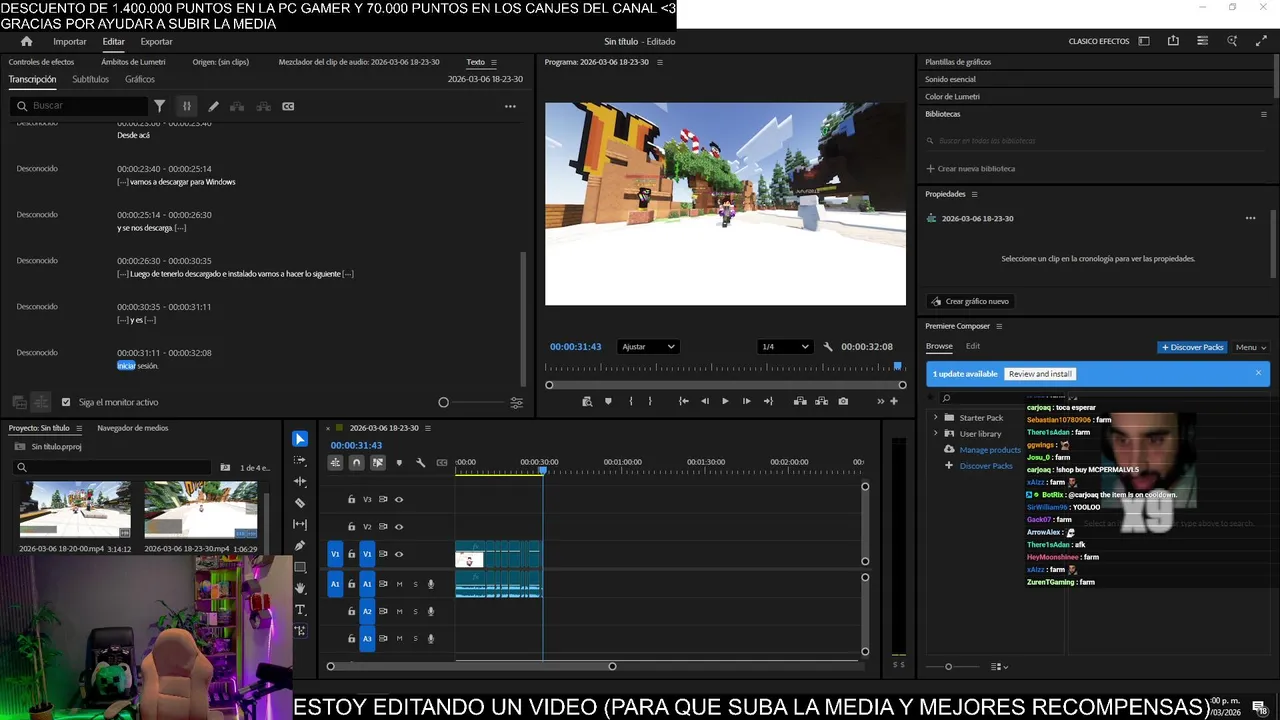Toggle 'Siga el monitor activo' checkbox

[66, 402]
